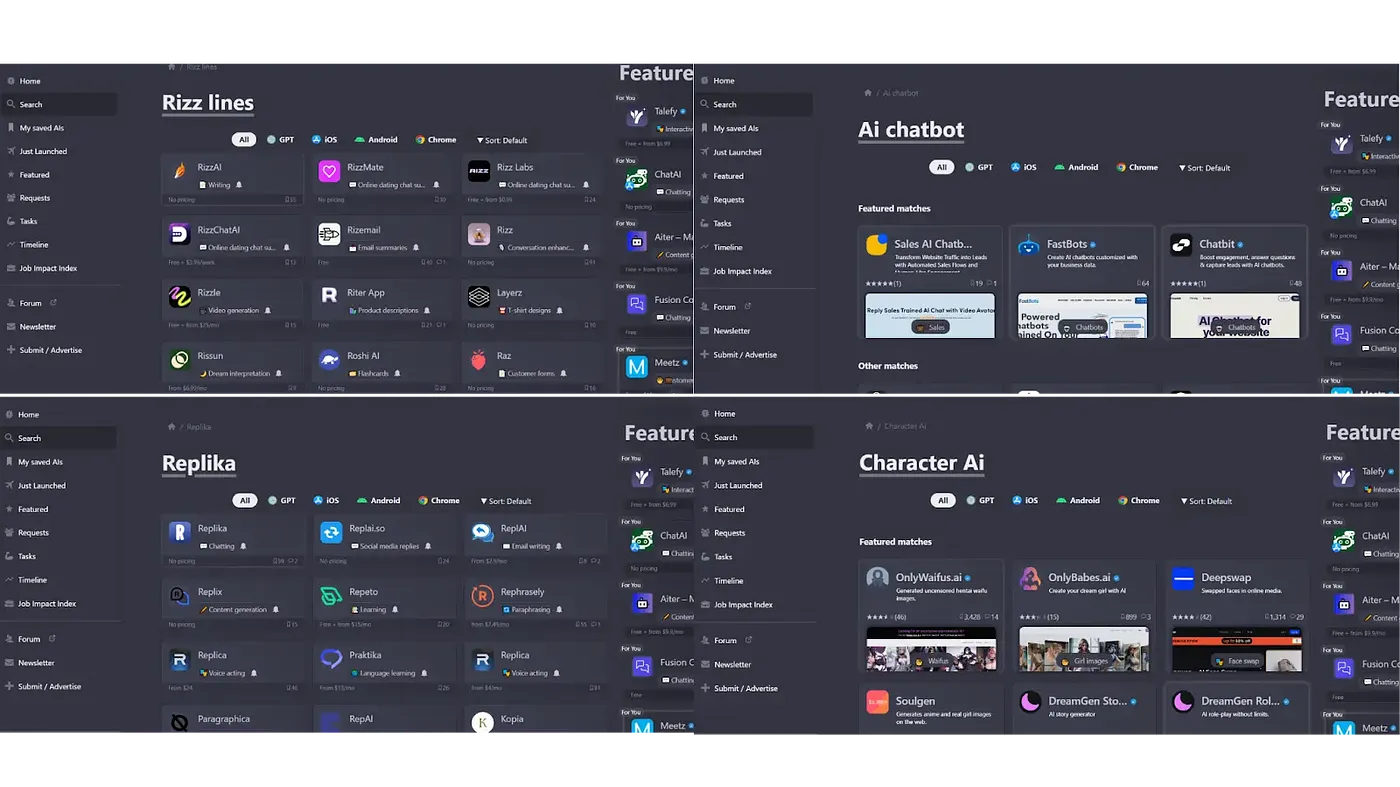
Task: Toggle the bell next to RizzAI's Writing tag
Action: [239, 185]
